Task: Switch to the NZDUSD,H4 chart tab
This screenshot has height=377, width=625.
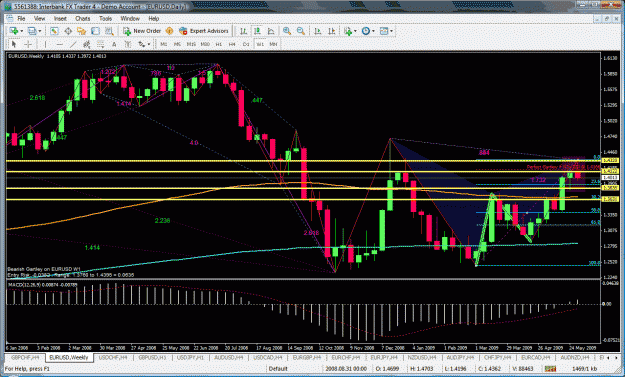Action: click(x=423, y=357)
